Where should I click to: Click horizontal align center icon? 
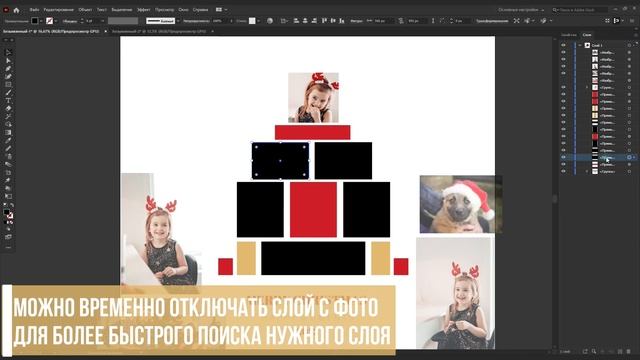click(305, 21)
